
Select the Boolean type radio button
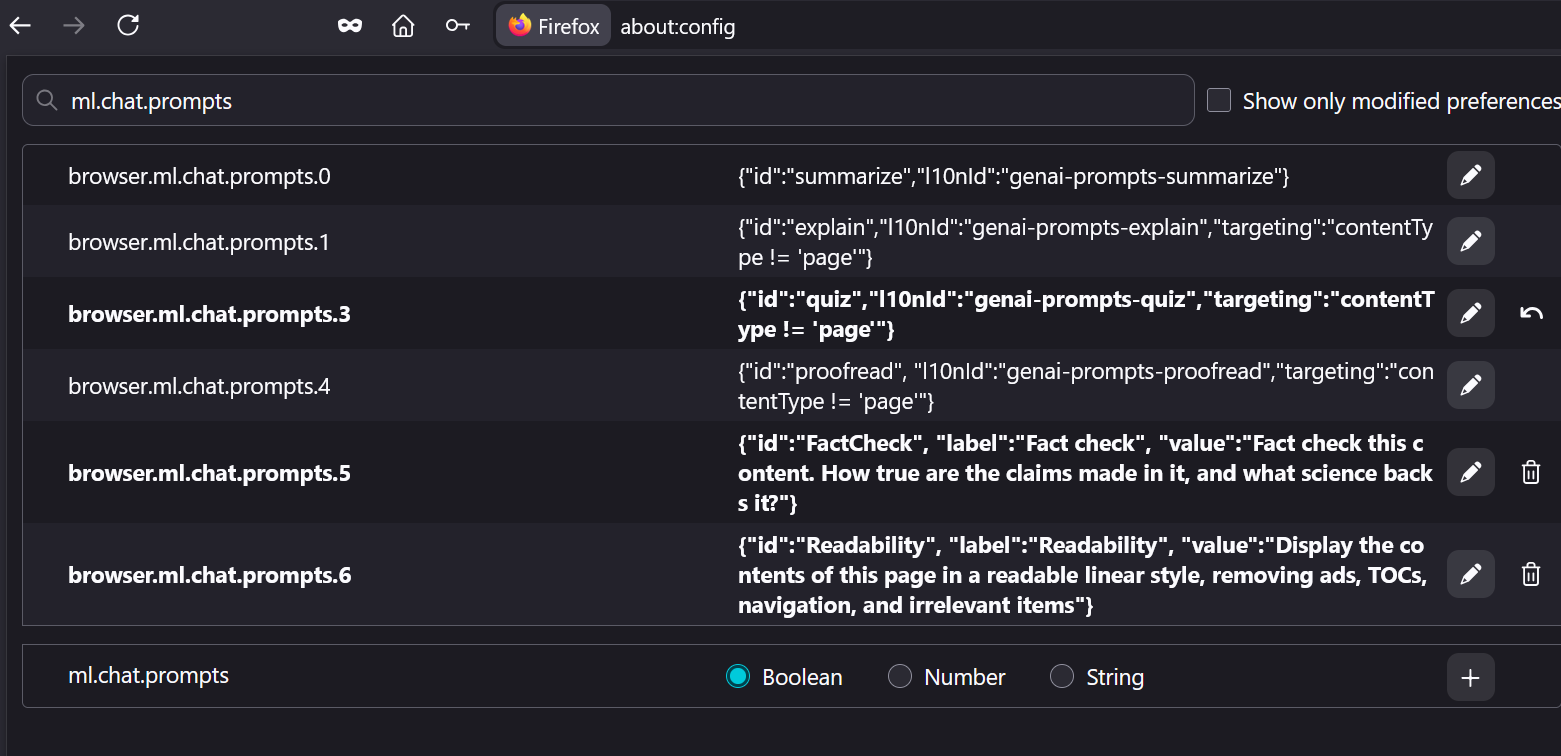point(738,677)
